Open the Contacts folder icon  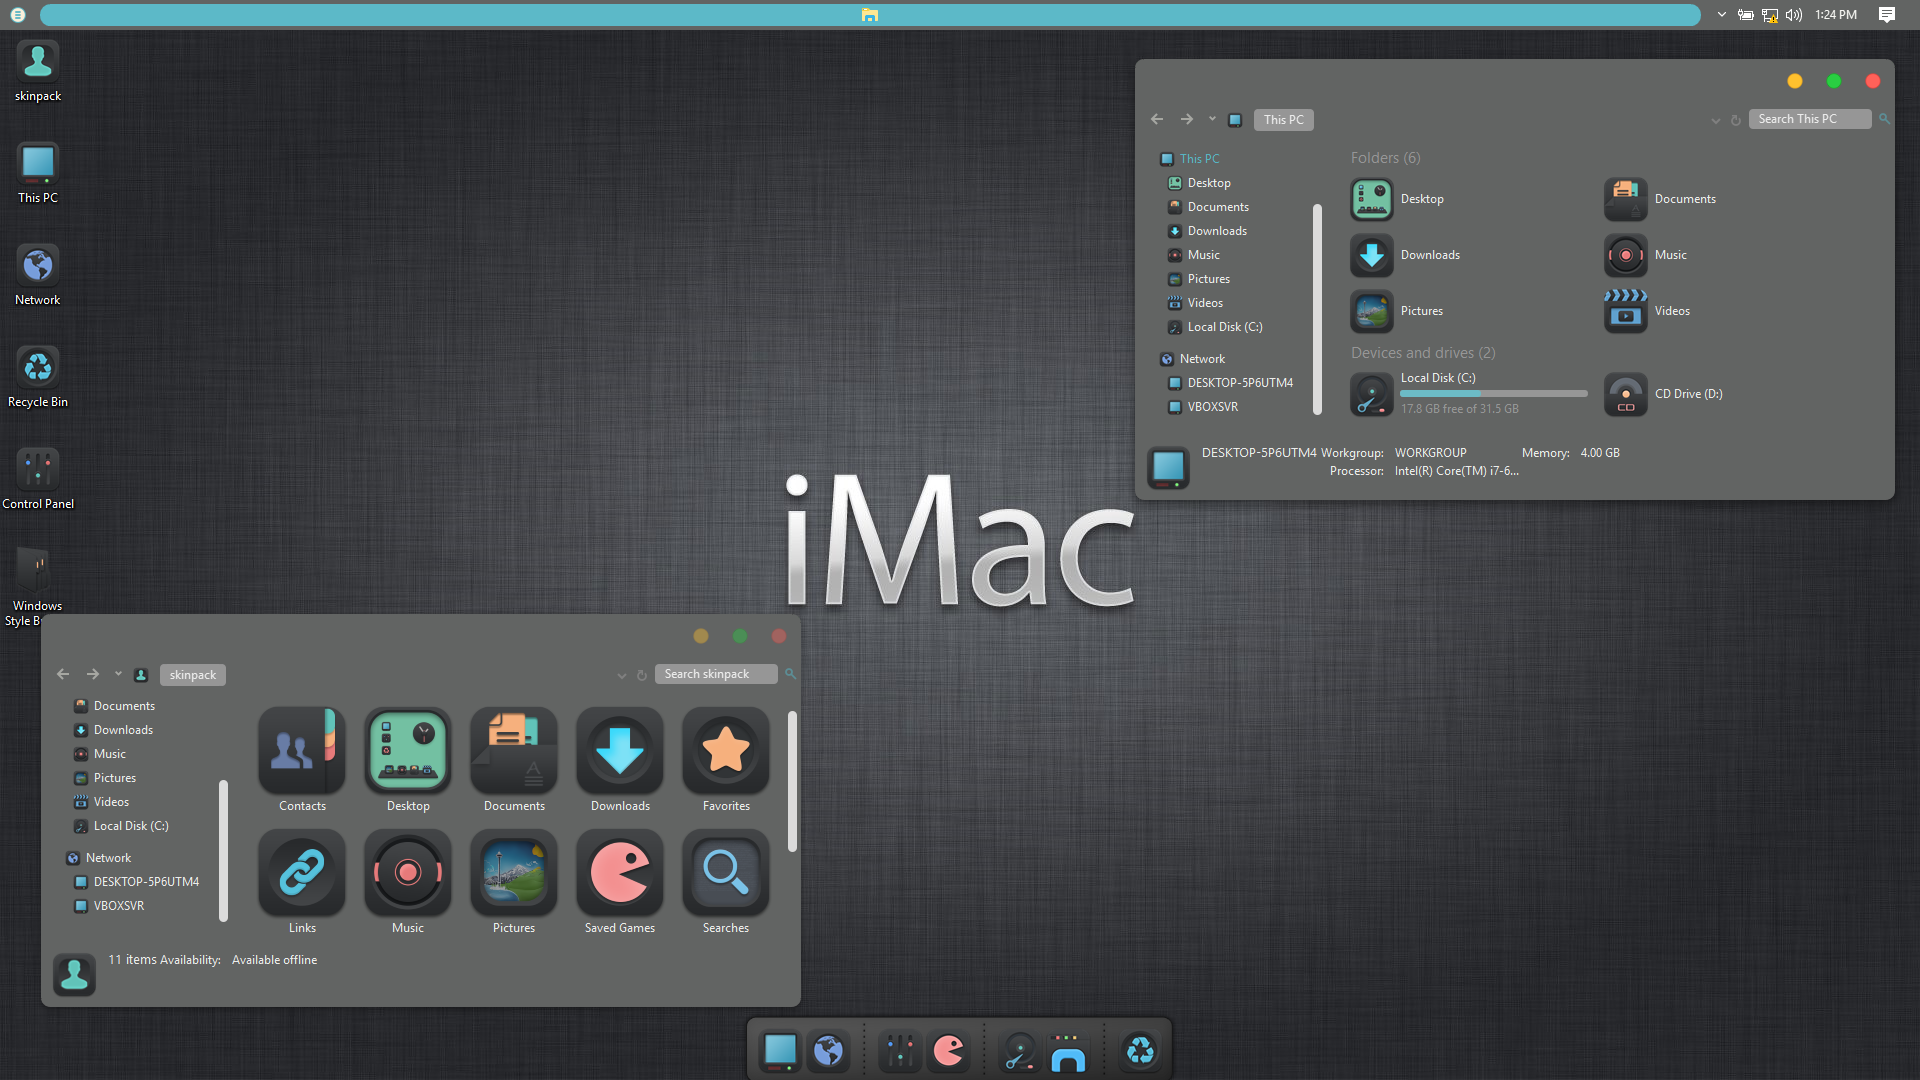click(301, 751)
